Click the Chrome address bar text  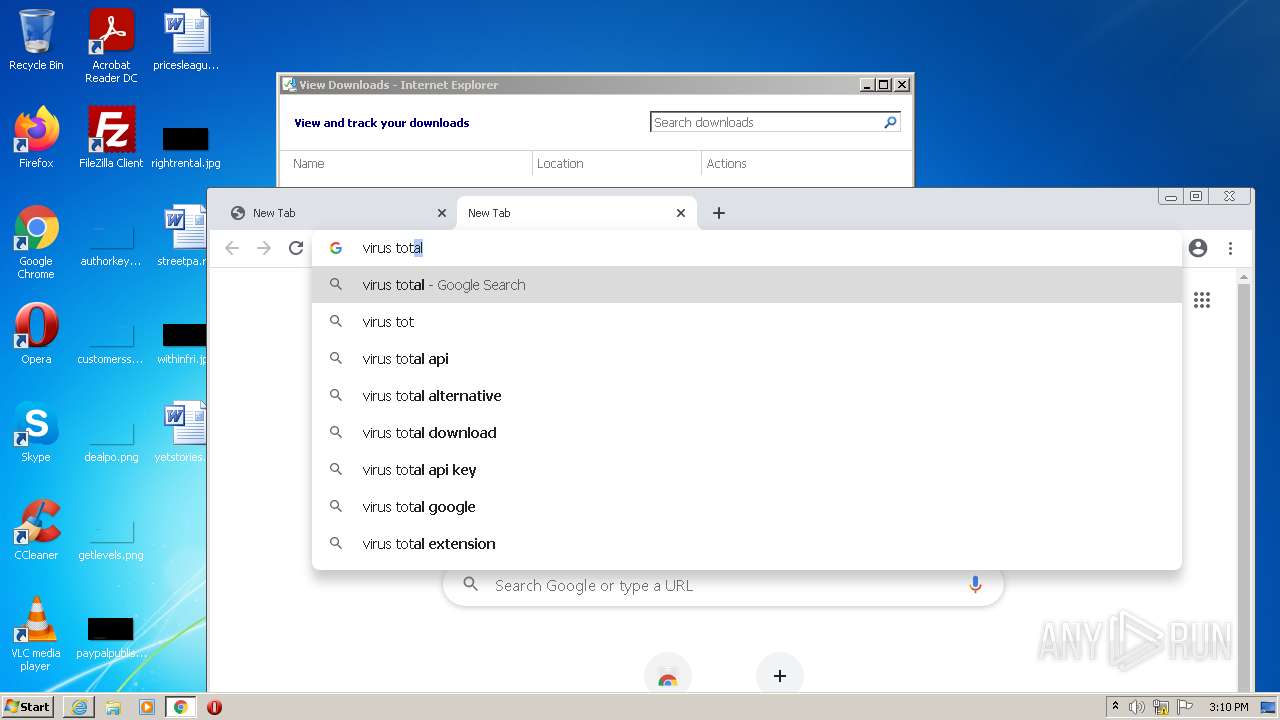[393, 248]
